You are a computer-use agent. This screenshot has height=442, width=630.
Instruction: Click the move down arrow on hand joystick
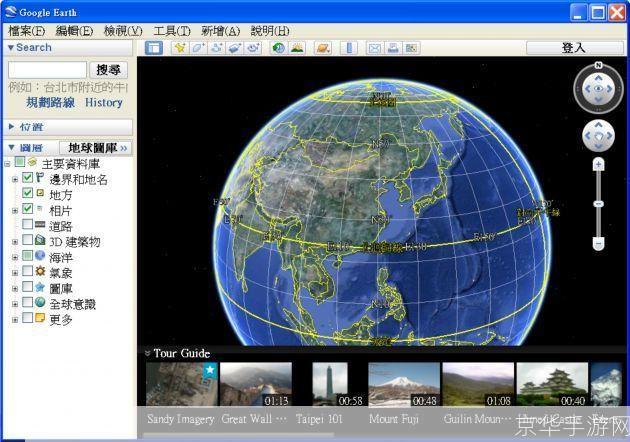[x=599, y=146]
